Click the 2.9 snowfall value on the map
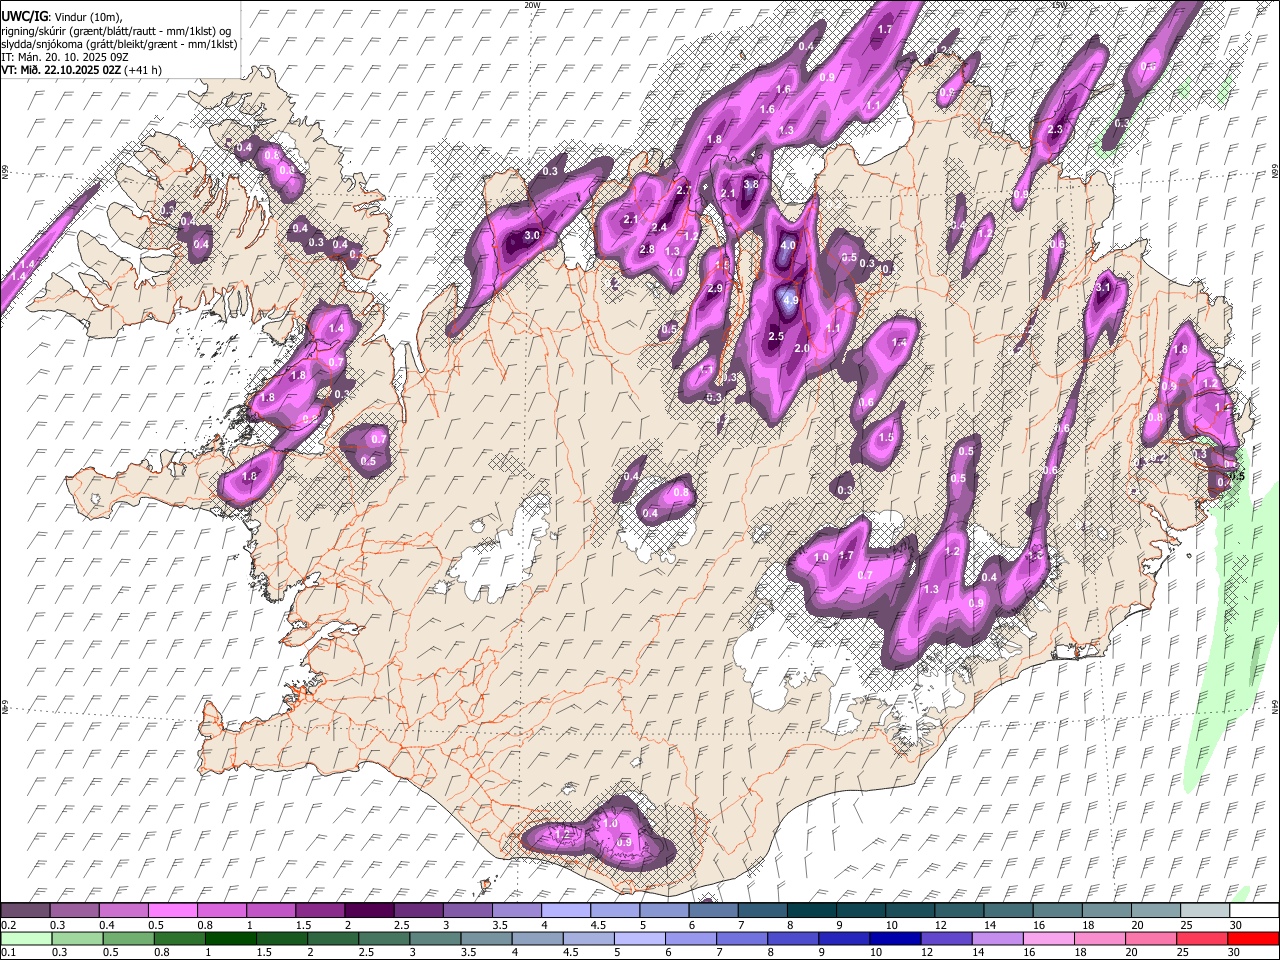The image size is (1280, 960). click(x=714, y=289)
